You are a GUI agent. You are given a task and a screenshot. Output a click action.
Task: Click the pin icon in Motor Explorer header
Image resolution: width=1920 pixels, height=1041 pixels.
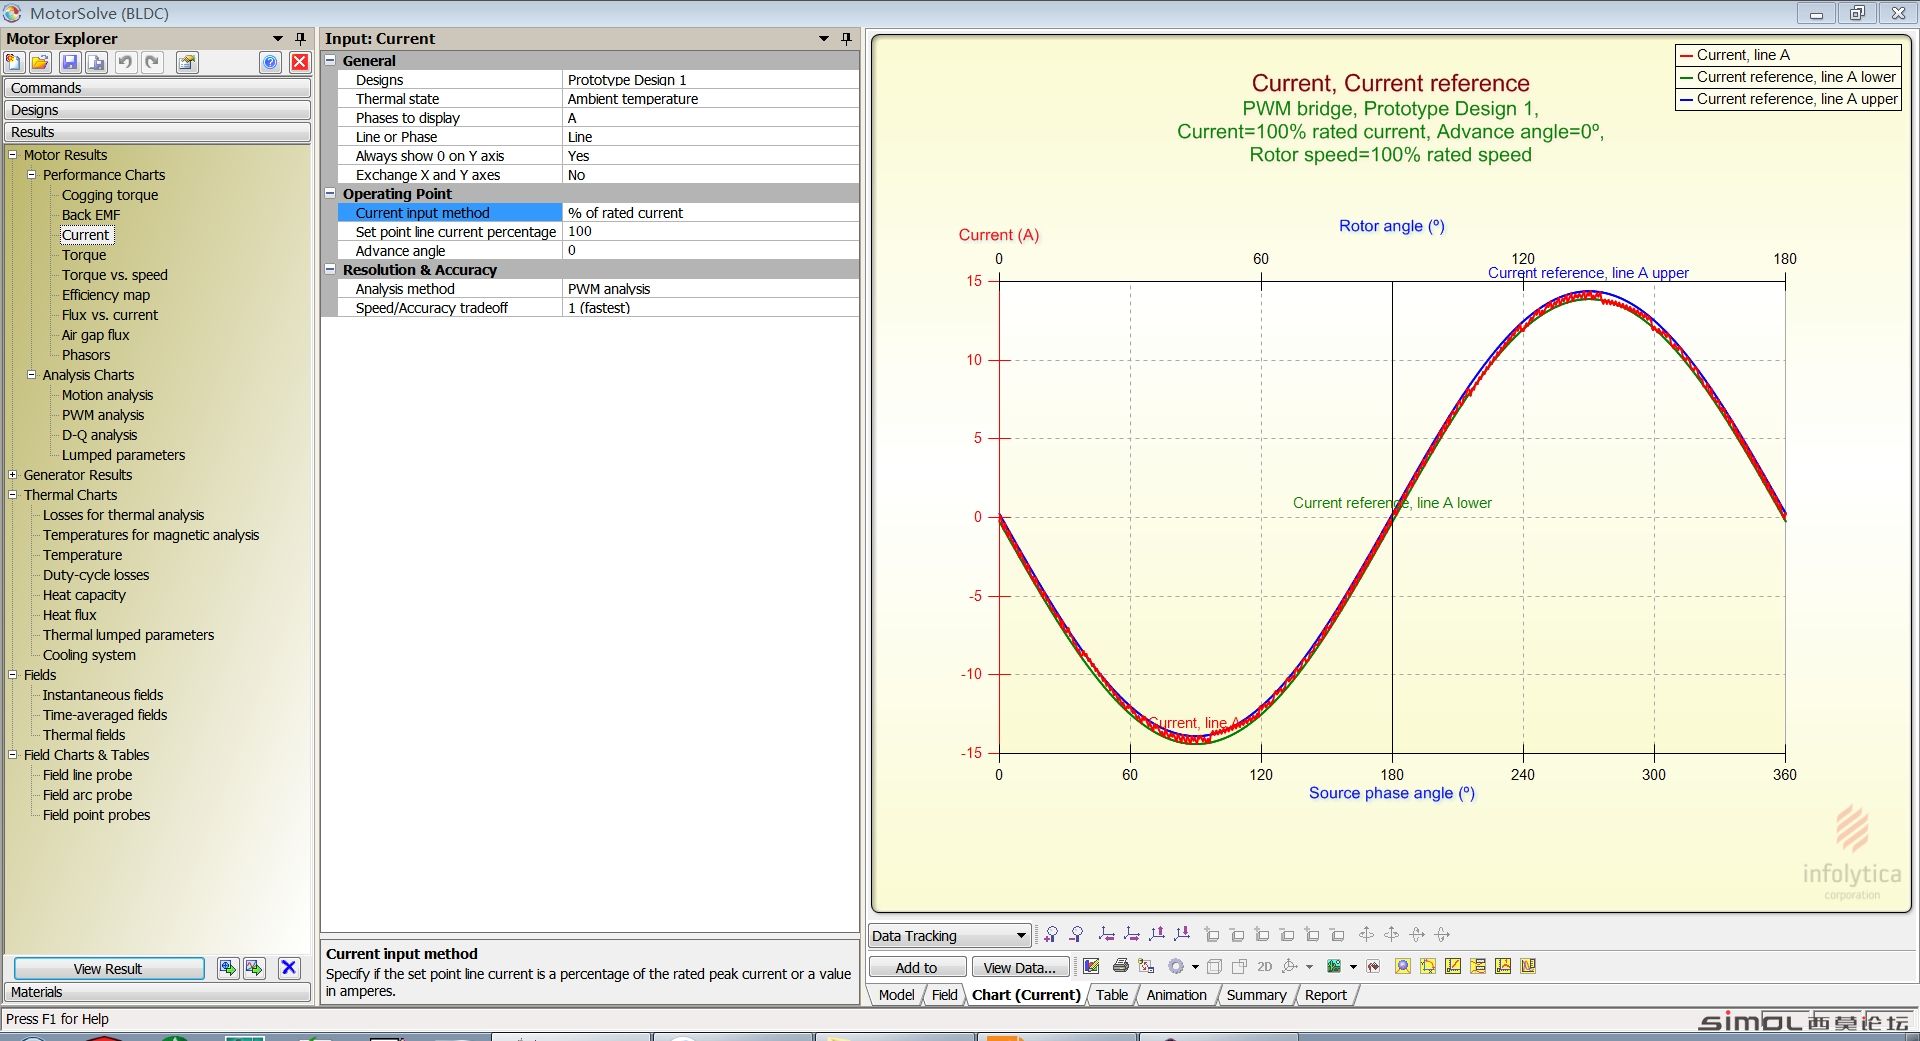pos(300,38)
